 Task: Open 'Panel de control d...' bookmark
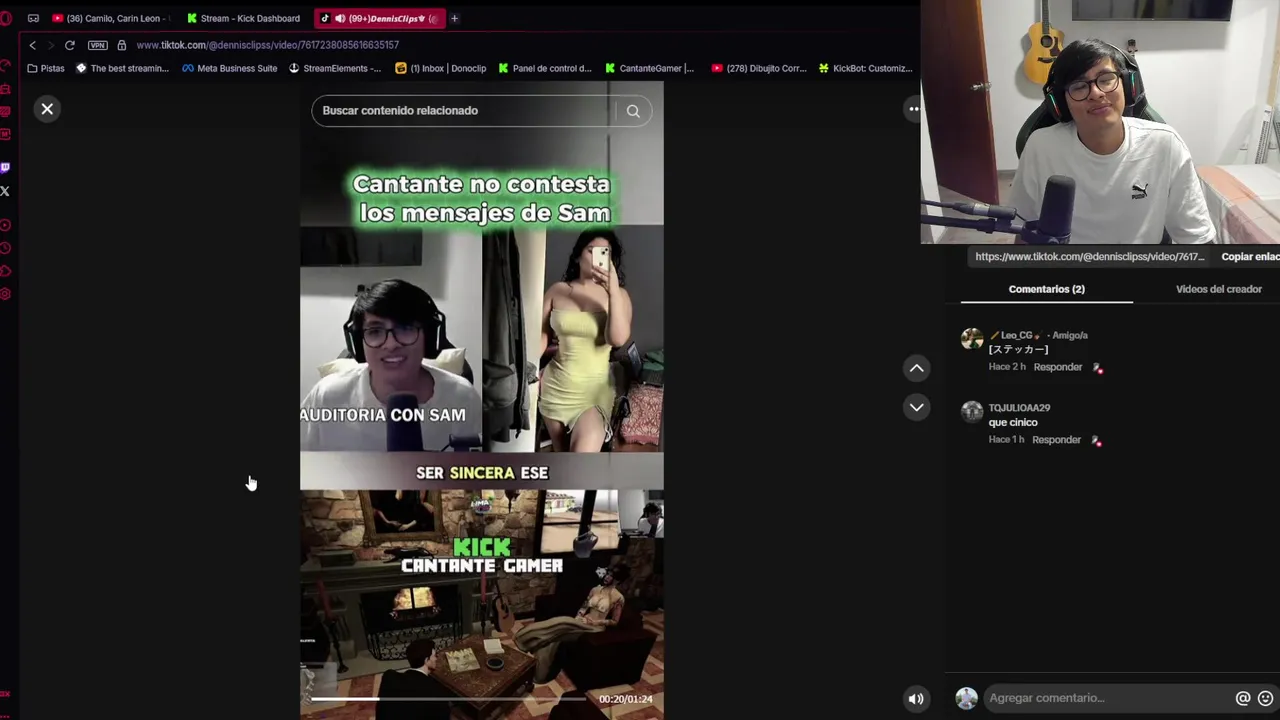(x=545, y=68)
